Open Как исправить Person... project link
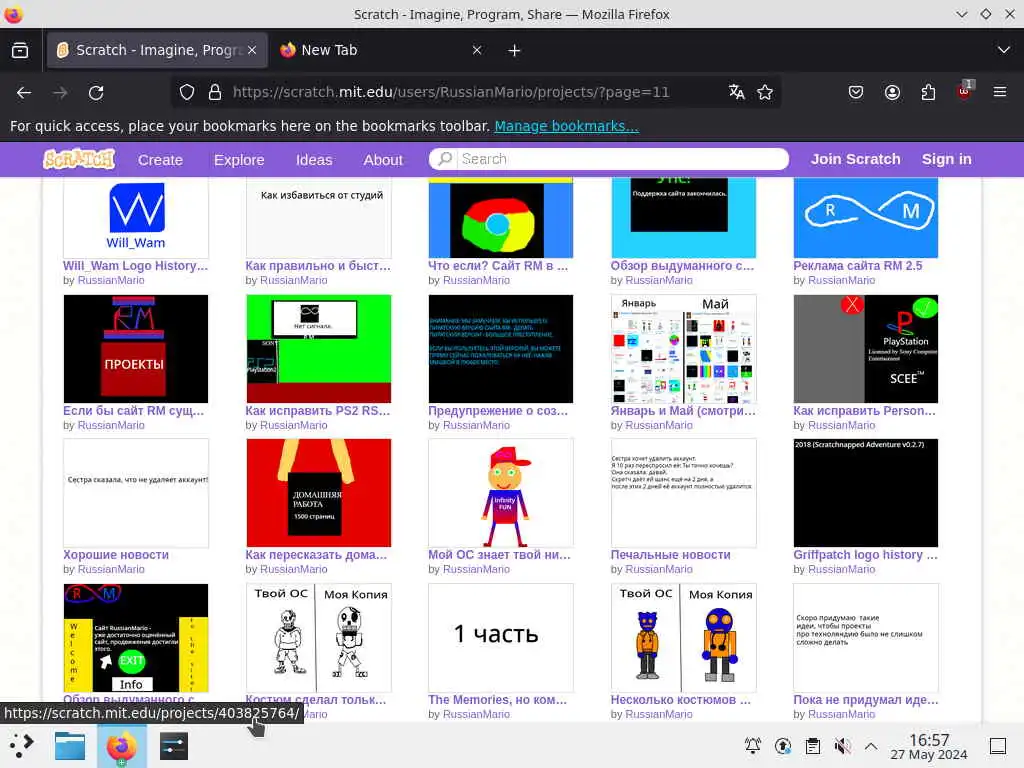Viewport: 1024px width, 768px height. [x=864, y=411]
